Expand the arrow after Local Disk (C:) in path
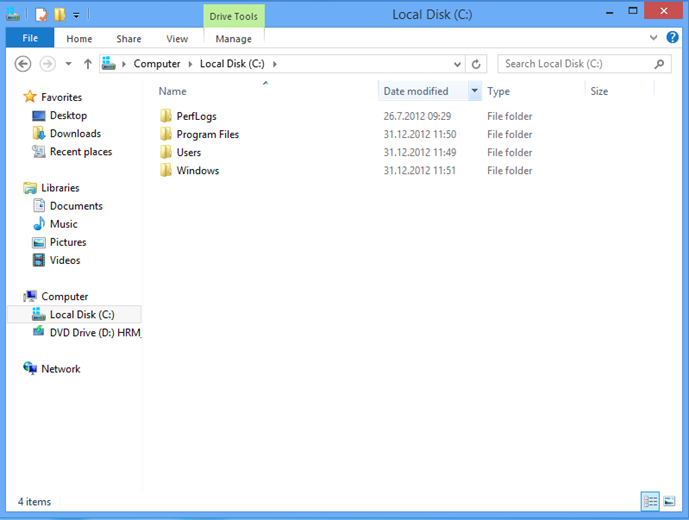This screenshot has width=689, height=520. [x=275, y=64]
